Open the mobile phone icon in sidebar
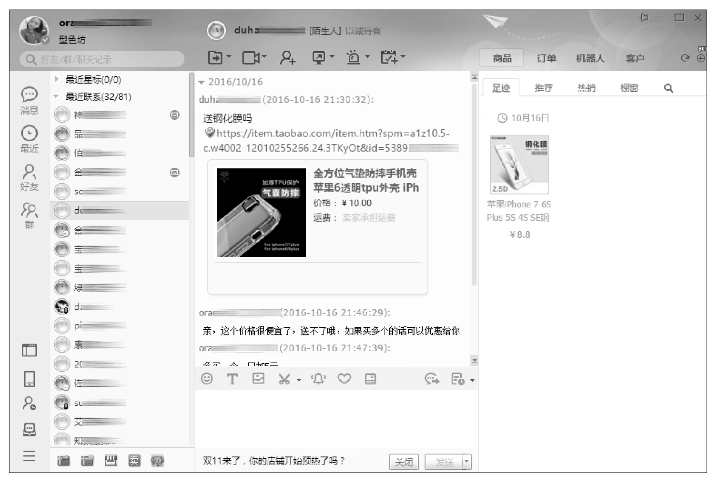The width and height of the screenshot is (718, 486). [x=29, y=379]
